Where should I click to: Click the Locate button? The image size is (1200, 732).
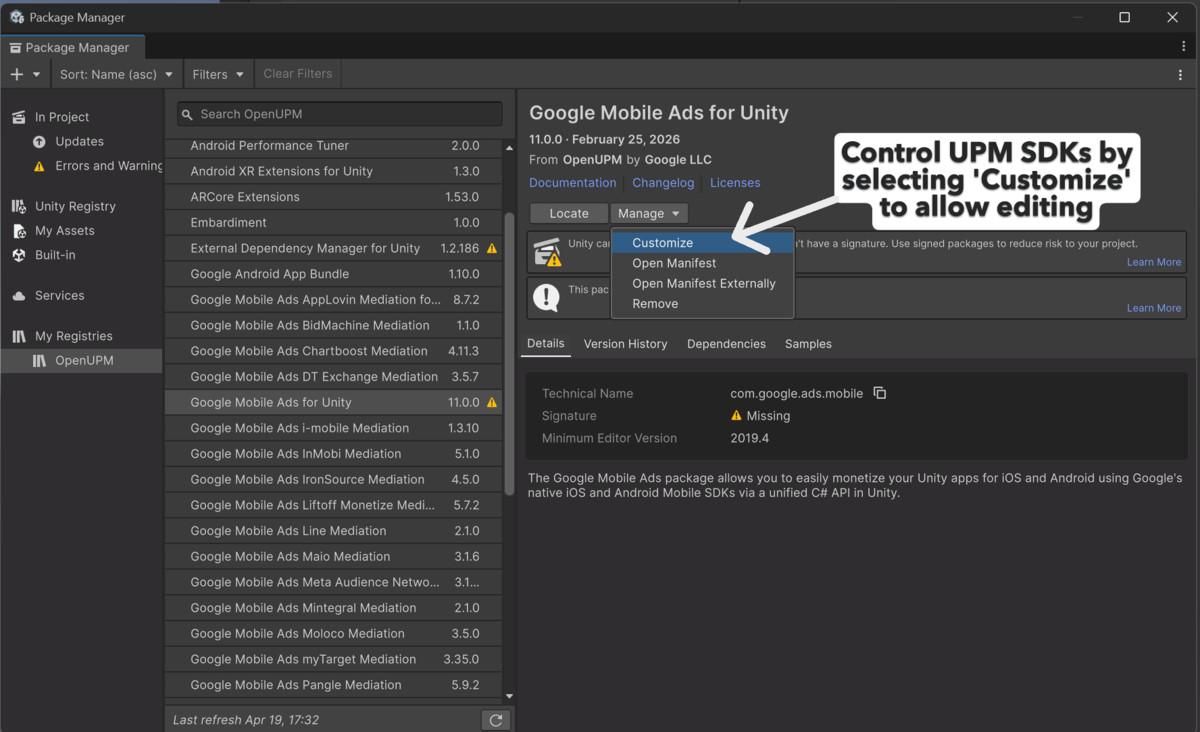click(569, 213)
